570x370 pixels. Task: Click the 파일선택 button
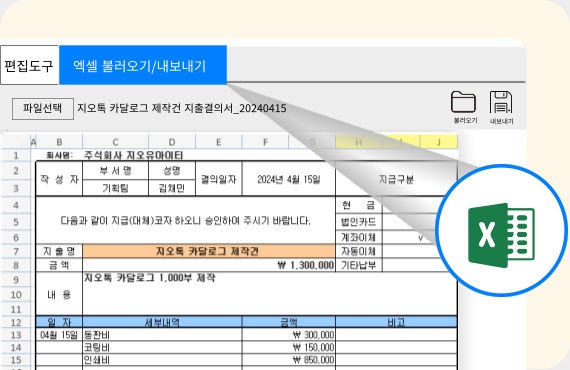coord(43,108)
